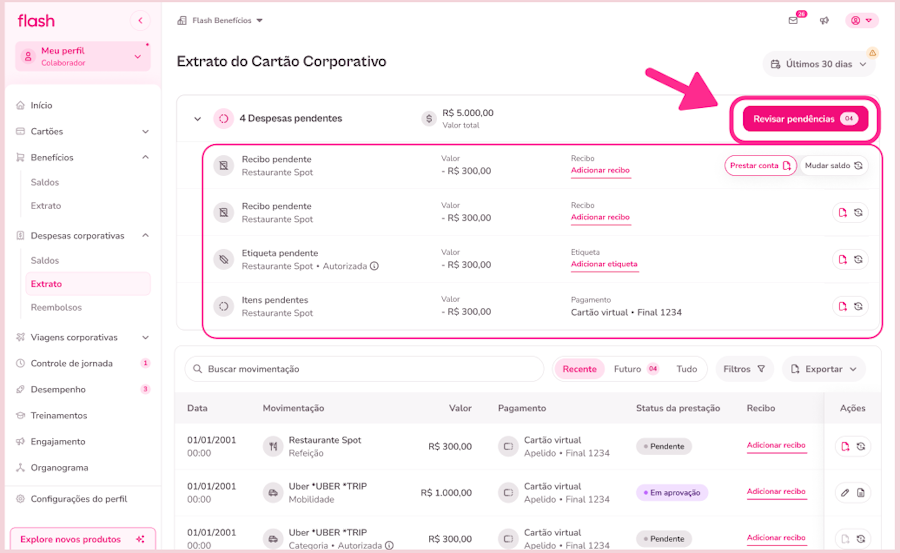Select Extrato under Despesas corporativas
The image size is (900, 553).
[88, 284]
